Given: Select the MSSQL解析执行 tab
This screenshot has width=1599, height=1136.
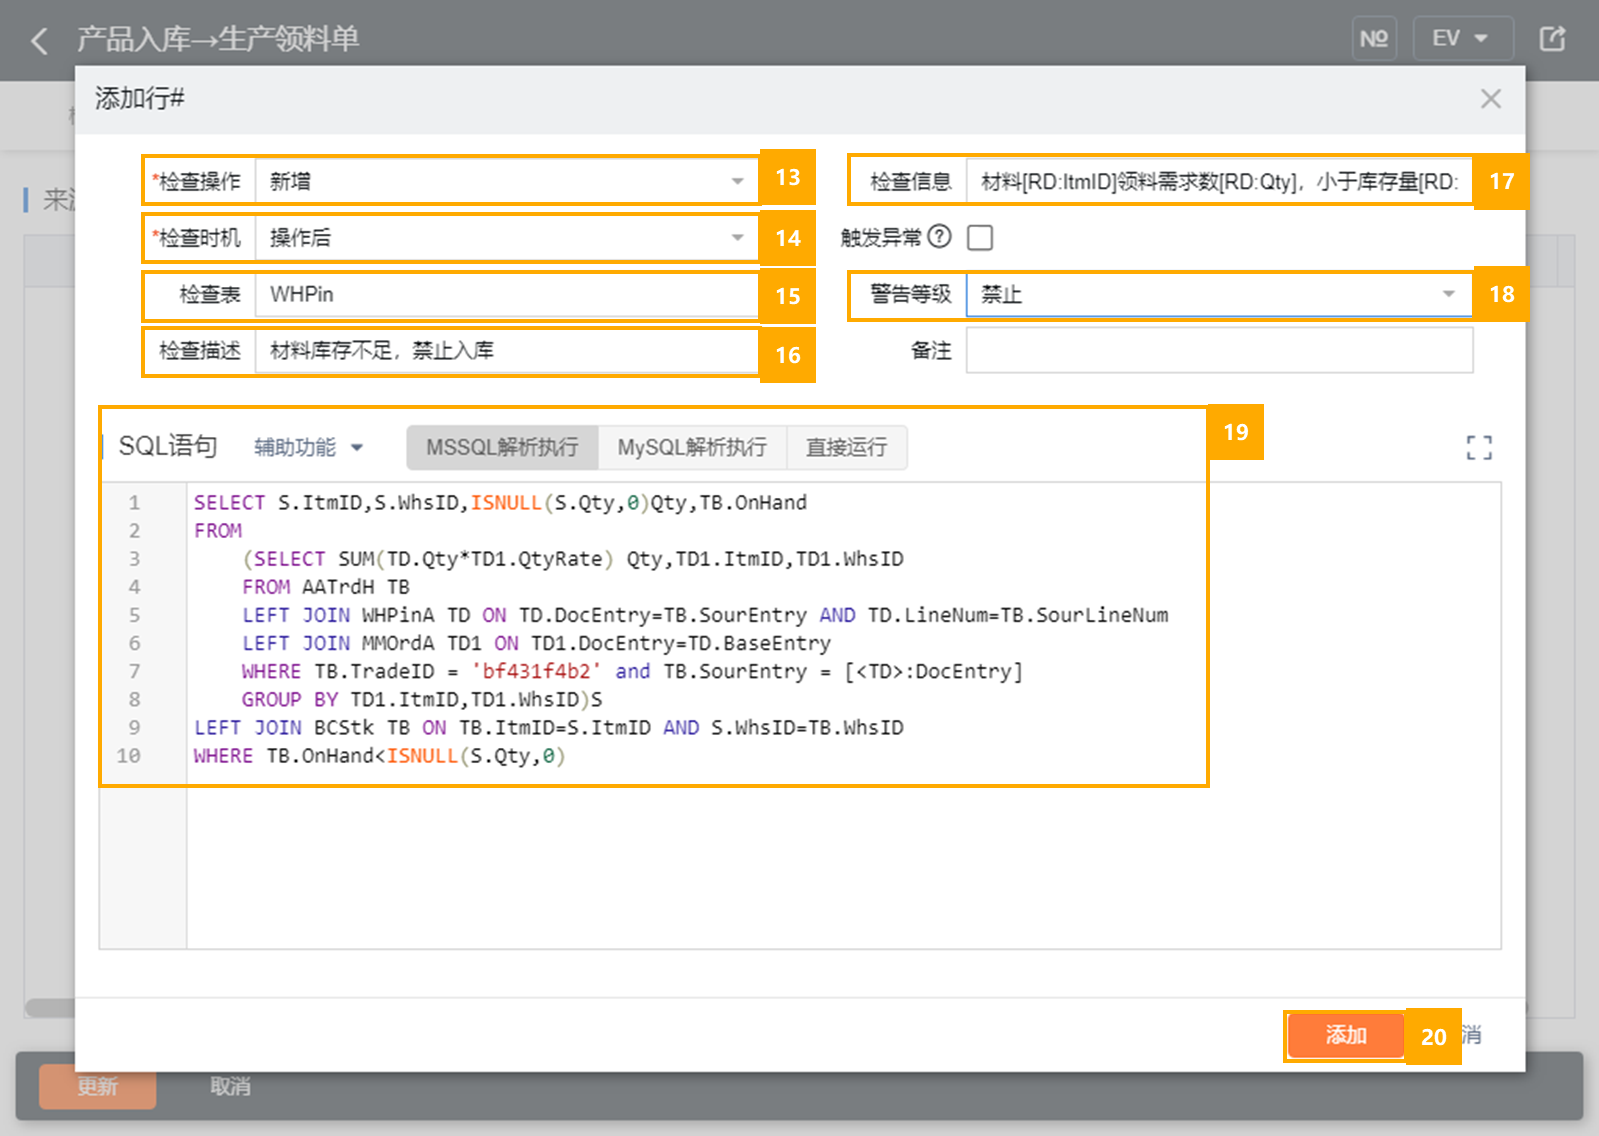Looking at the screenshot, I should click(502, 447).
